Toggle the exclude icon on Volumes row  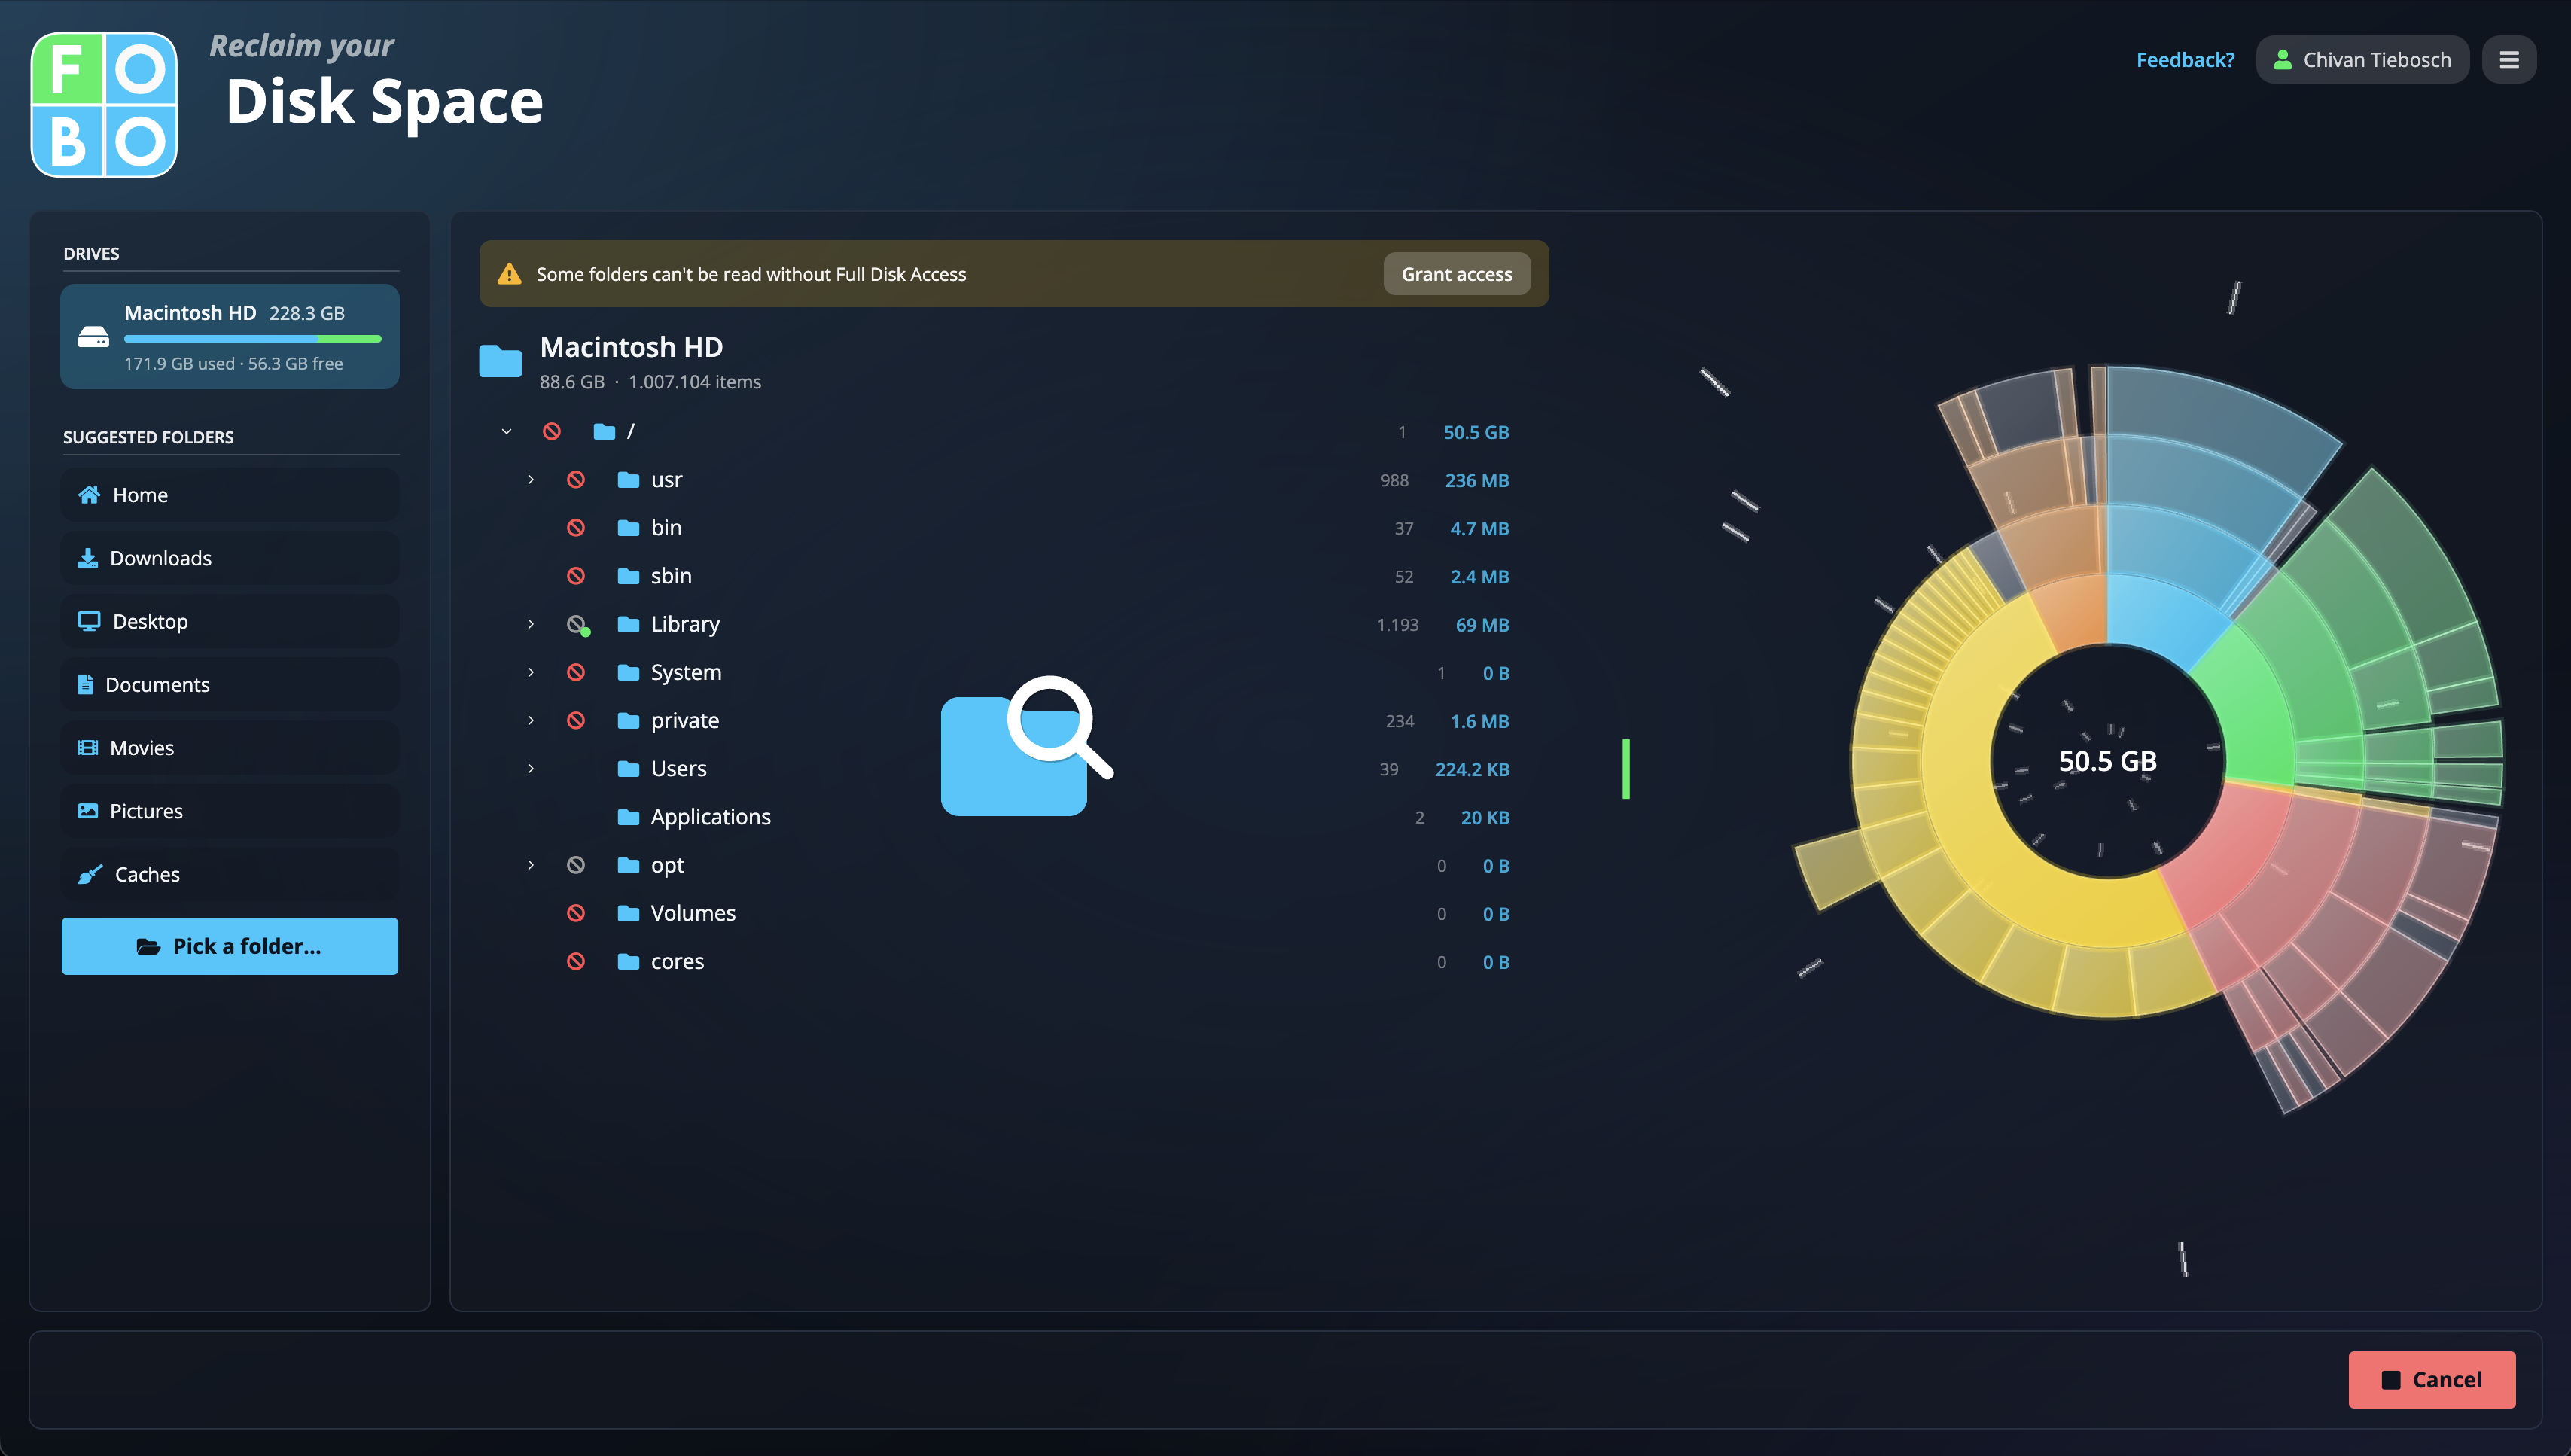pyautogui.click(x=576, y=913)
